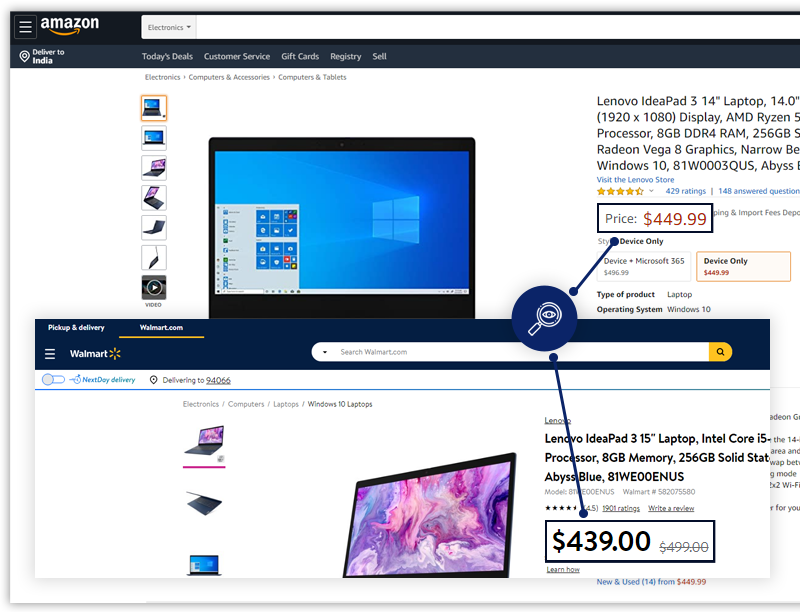Click the Deliver to India location pin
The height and width of the screenshot is (612, 800).
[24, 57]
